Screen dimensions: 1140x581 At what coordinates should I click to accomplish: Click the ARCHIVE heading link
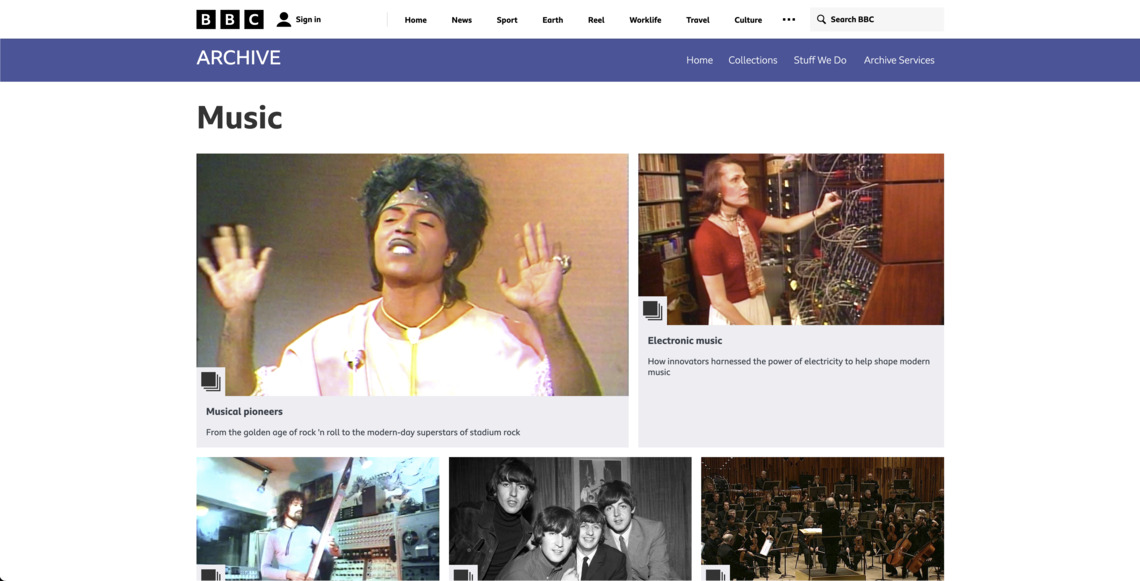point(238,58)
